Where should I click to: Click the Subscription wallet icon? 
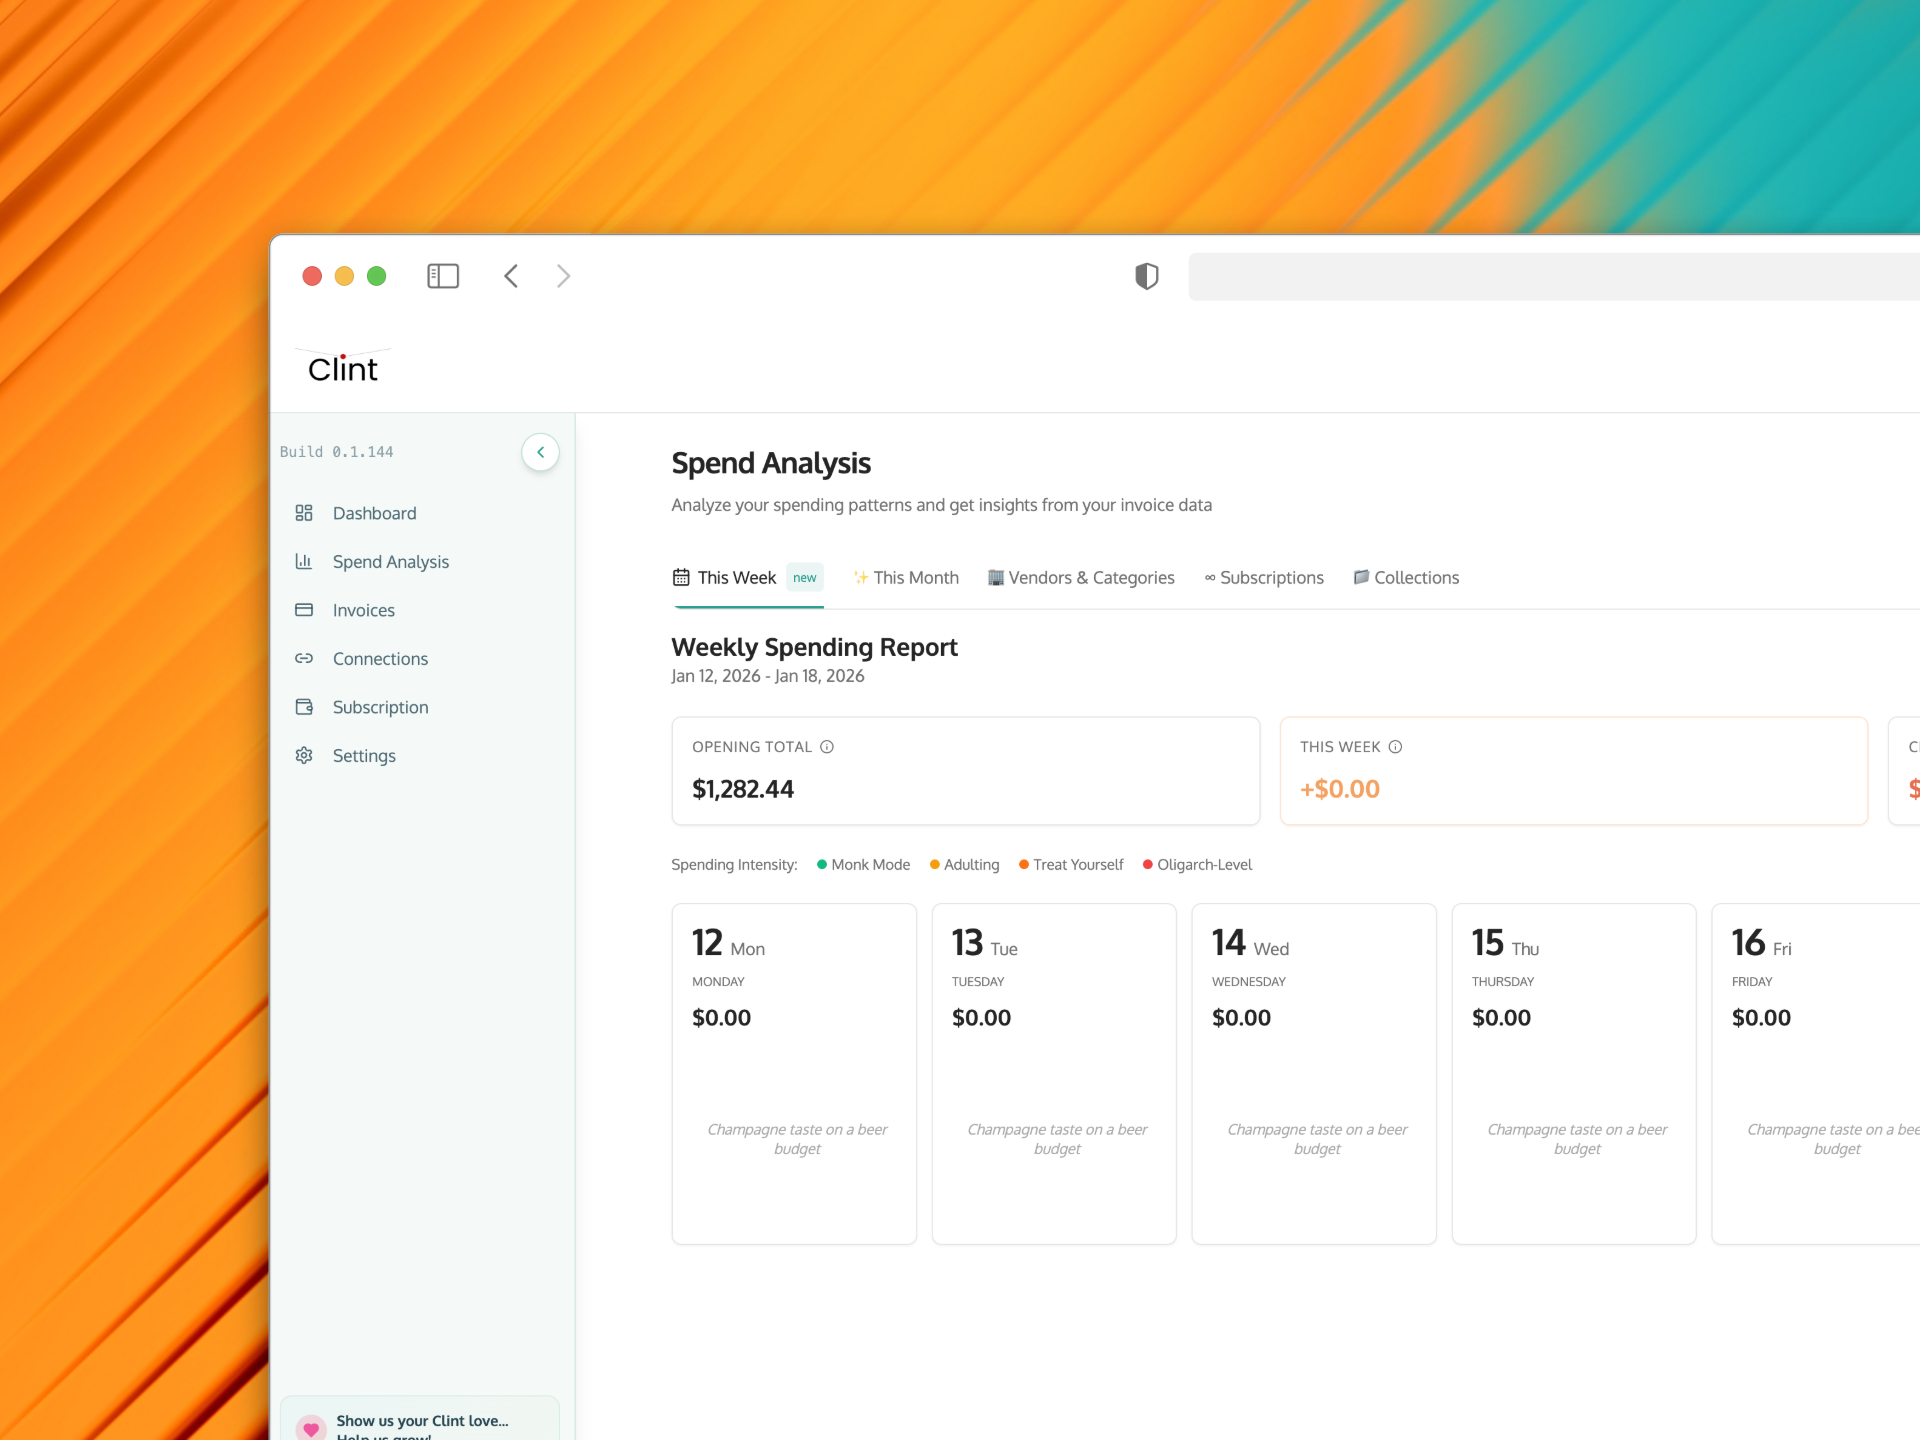tap(304, 707)
